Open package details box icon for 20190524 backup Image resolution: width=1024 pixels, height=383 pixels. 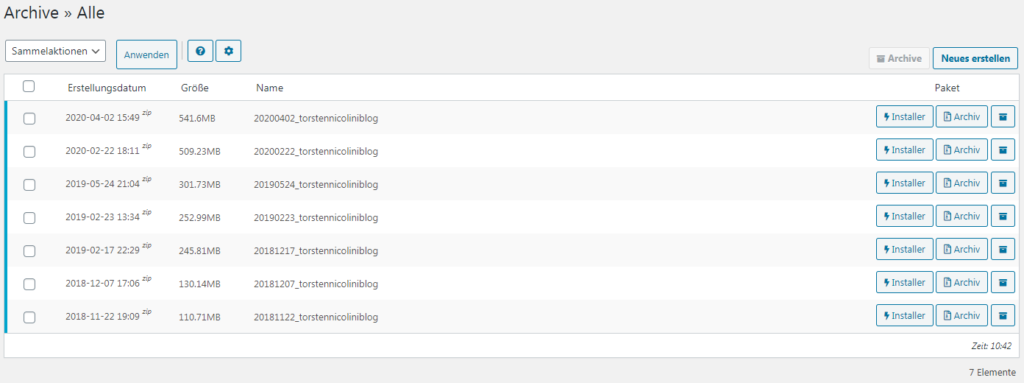(x=1003, y=183)
